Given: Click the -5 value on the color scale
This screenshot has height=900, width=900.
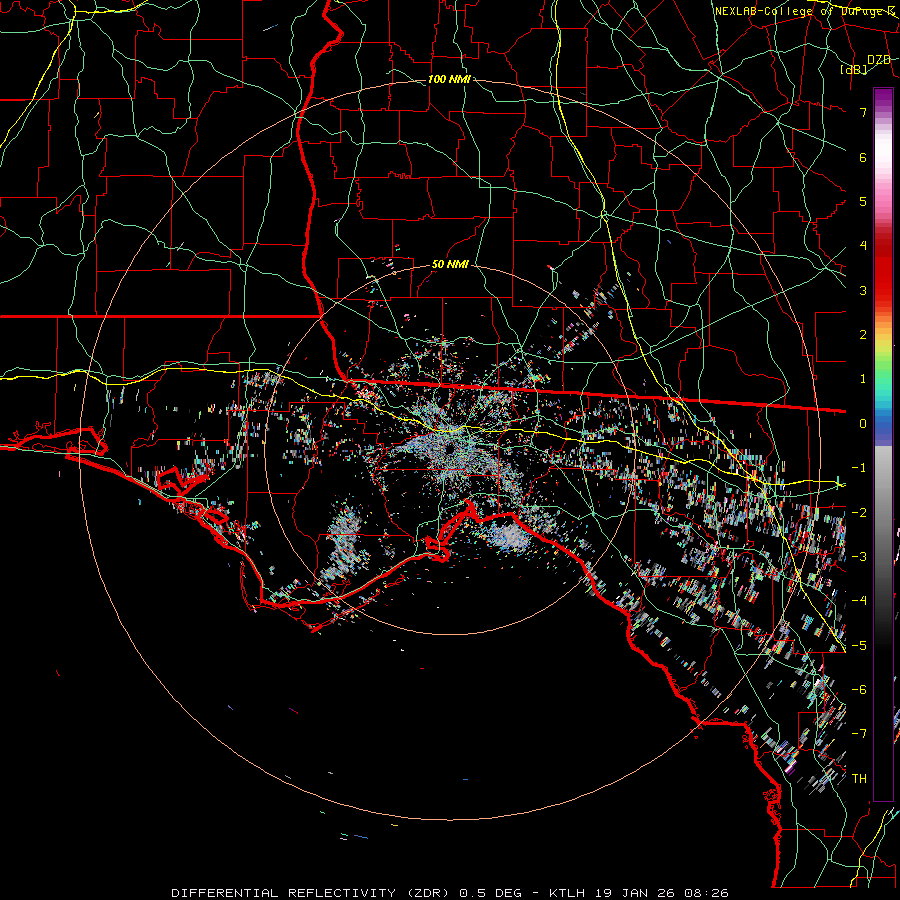Looking at the screenshot, I should click(859, 646).
